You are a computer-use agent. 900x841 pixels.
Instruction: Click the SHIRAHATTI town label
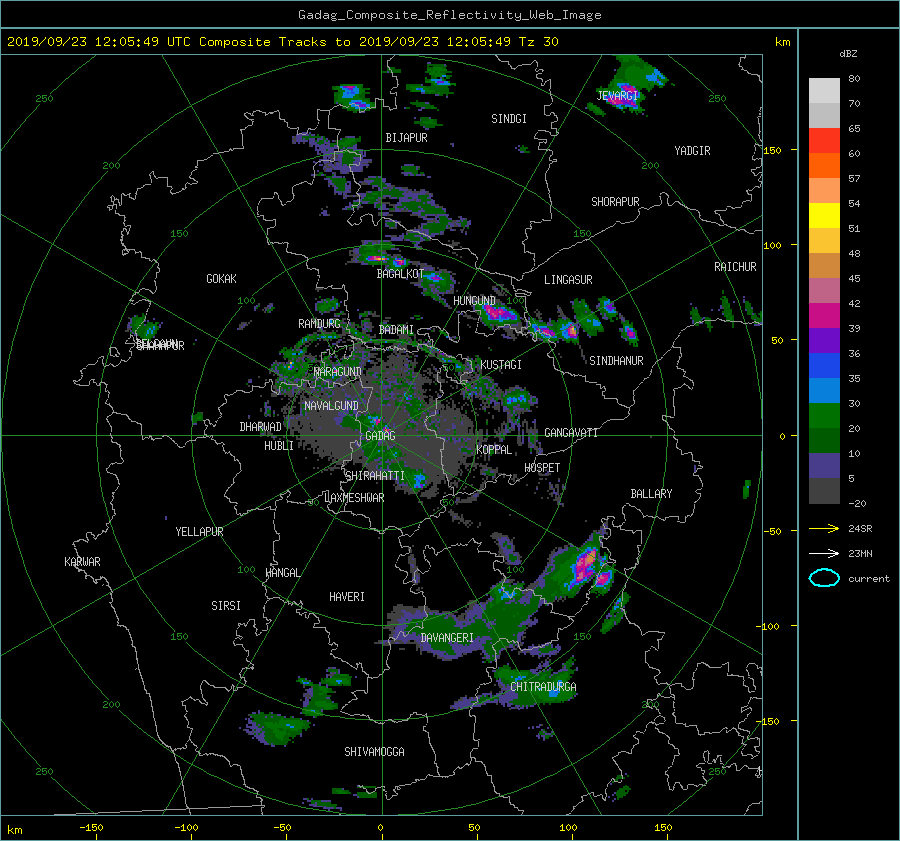(x=375, y=476)
